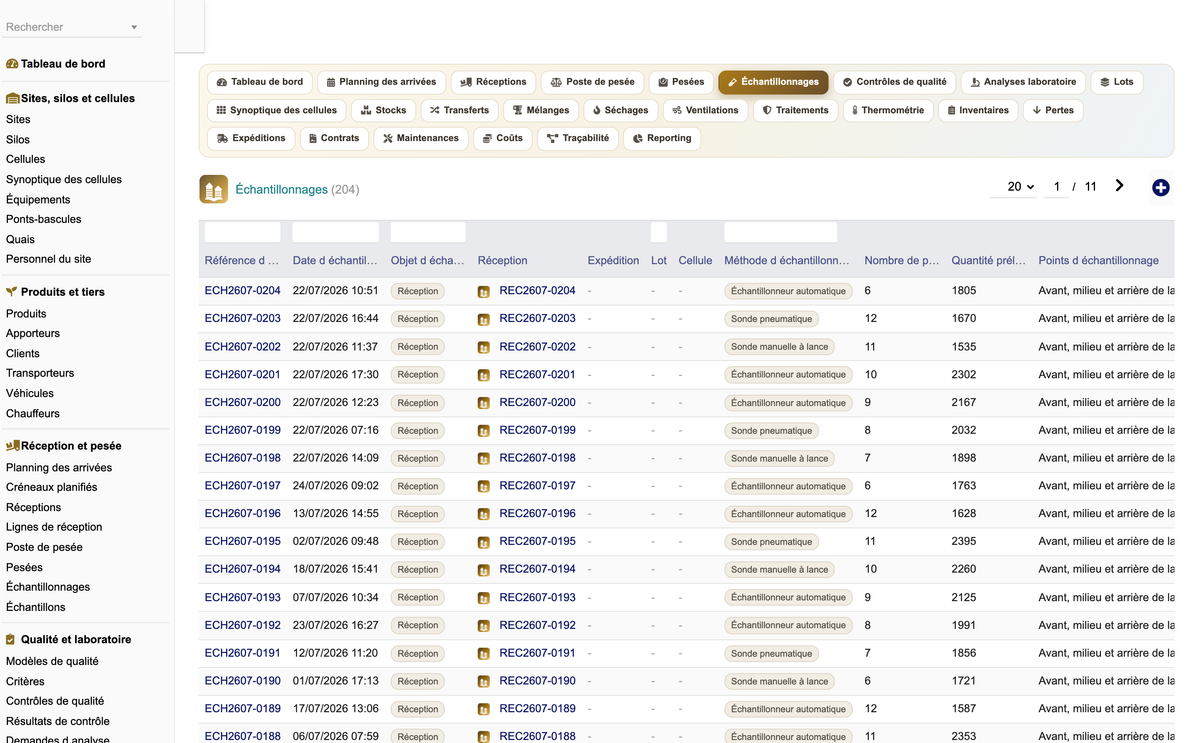Click the reception icon beside REC2607-0197
The height and width of the screenshot is (743, 1200).
[x=484, y=486]
